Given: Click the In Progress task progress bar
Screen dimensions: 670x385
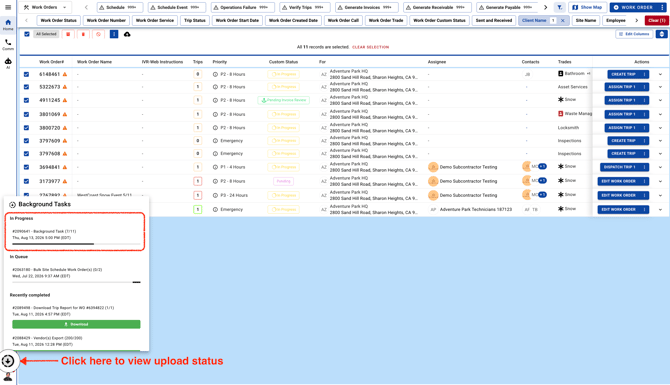Looking at the screenshot, I should tap(76, 244).
